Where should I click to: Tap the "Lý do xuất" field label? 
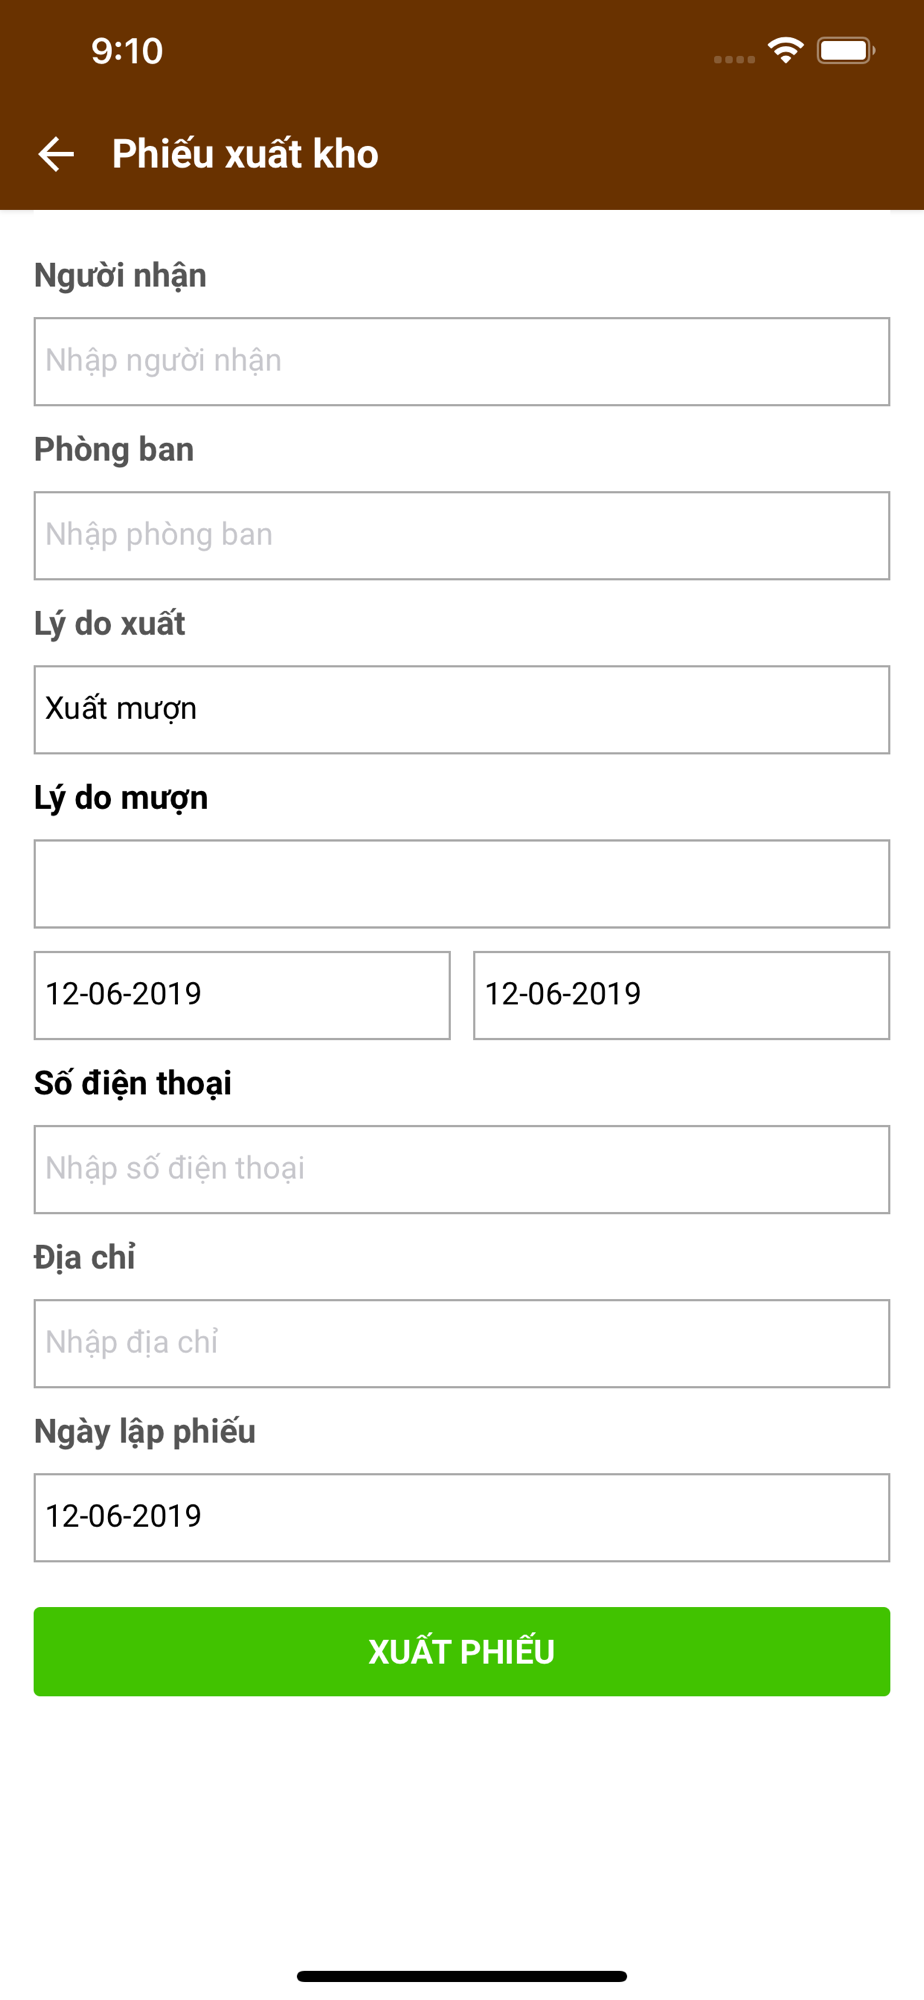pyautogui.click(x=110, y=623)
